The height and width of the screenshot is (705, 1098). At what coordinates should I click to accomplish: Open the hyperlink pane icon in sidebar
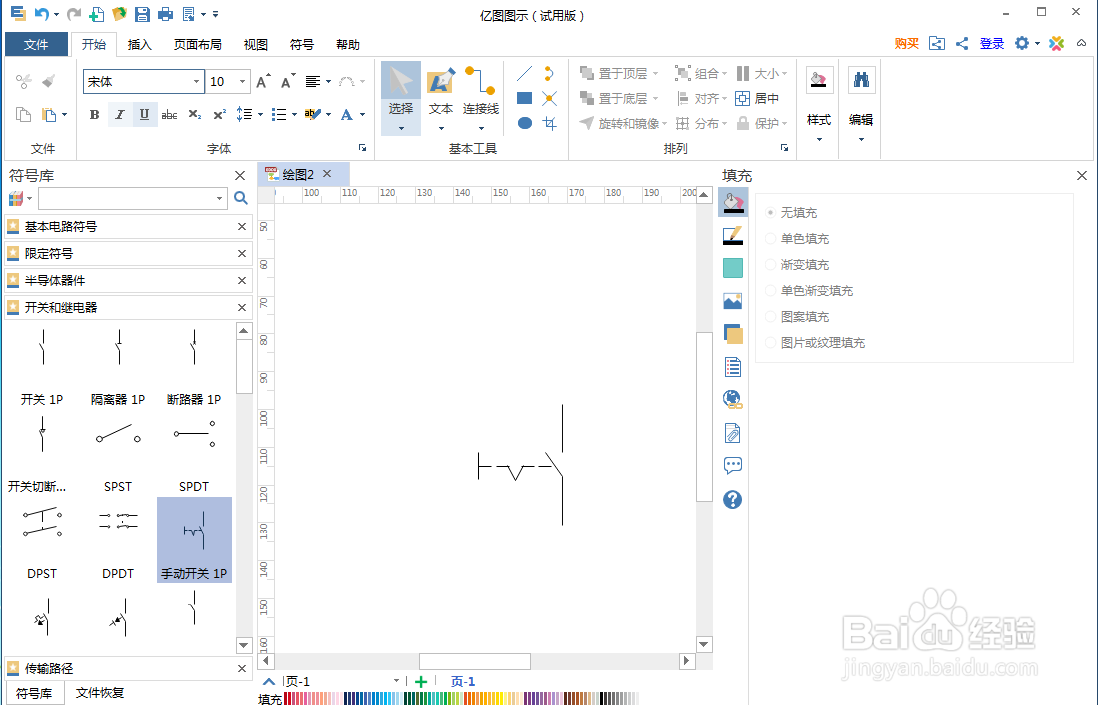click(732, 400)
